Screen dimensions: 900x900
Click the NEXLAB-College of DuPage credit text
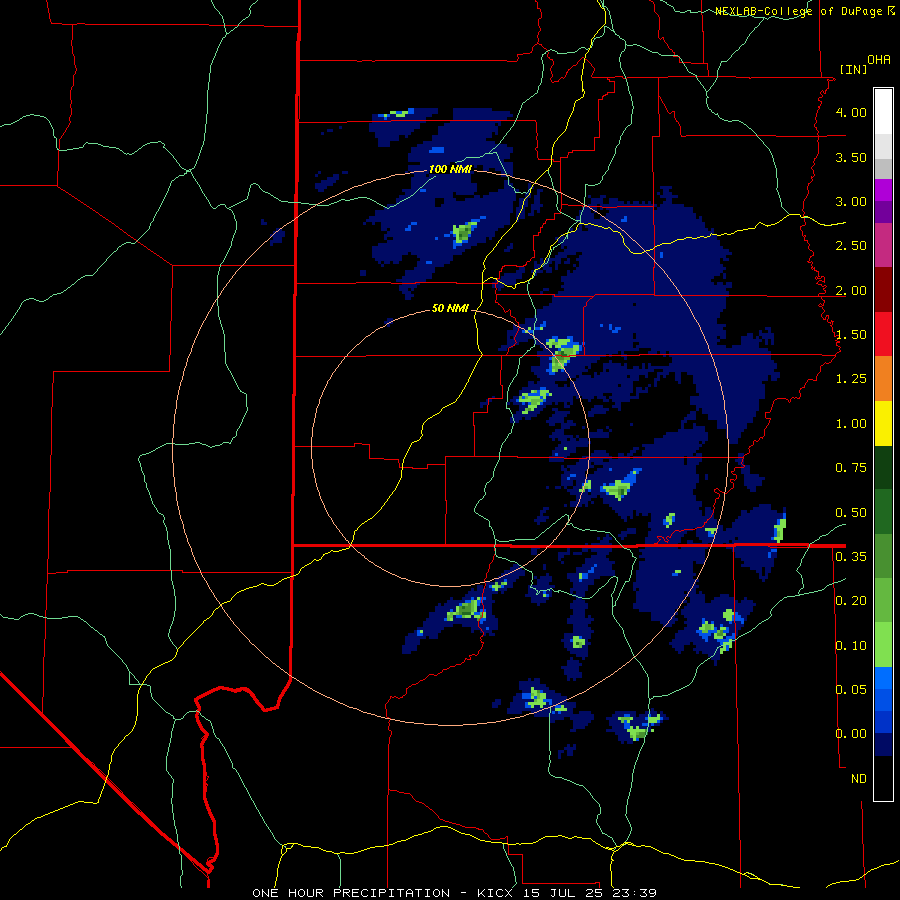[x=799, y=11]
